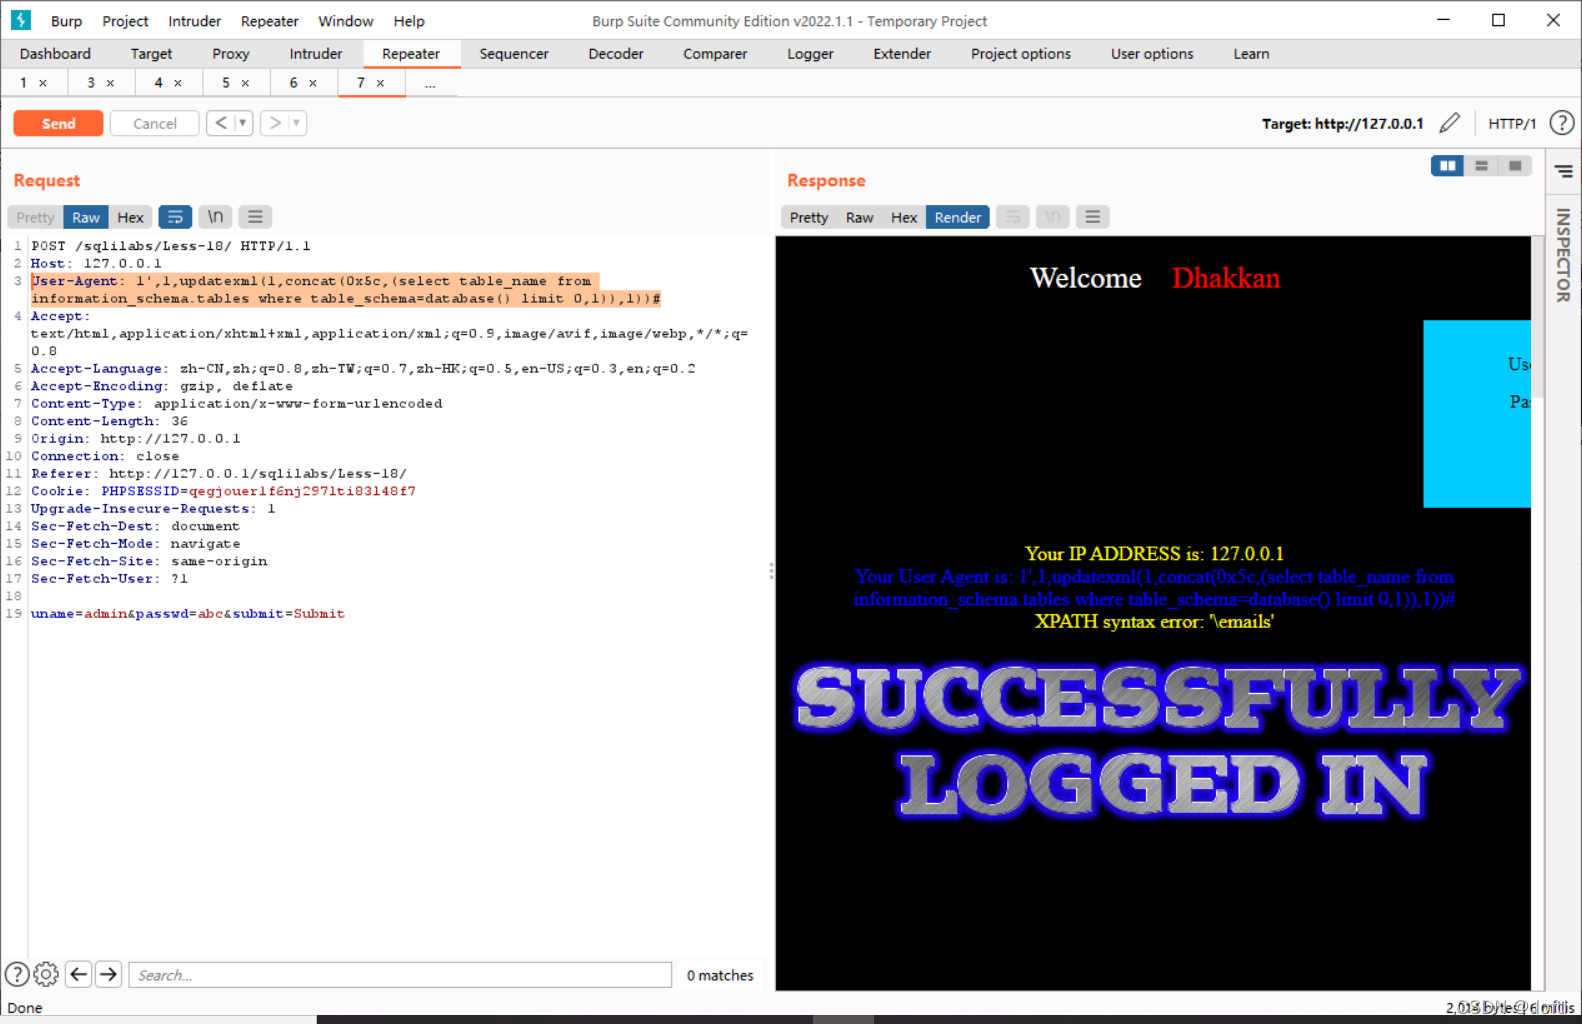Expand Inspector panel via lines icon
Viewport: 1582px width, 1024px height.
click(x=1563, y=172)
